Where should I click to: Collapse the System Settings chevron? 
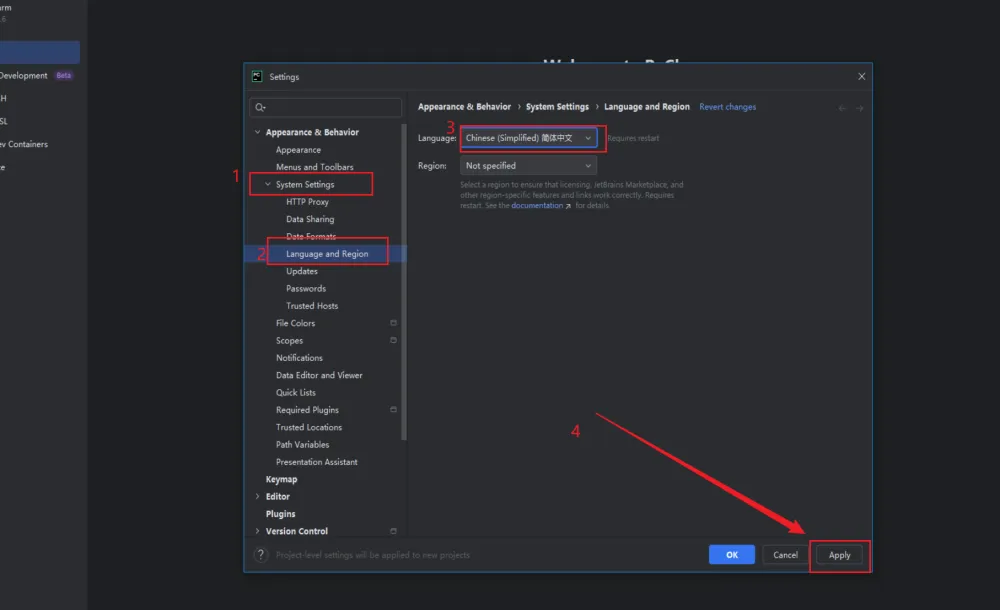pos(268,184)
